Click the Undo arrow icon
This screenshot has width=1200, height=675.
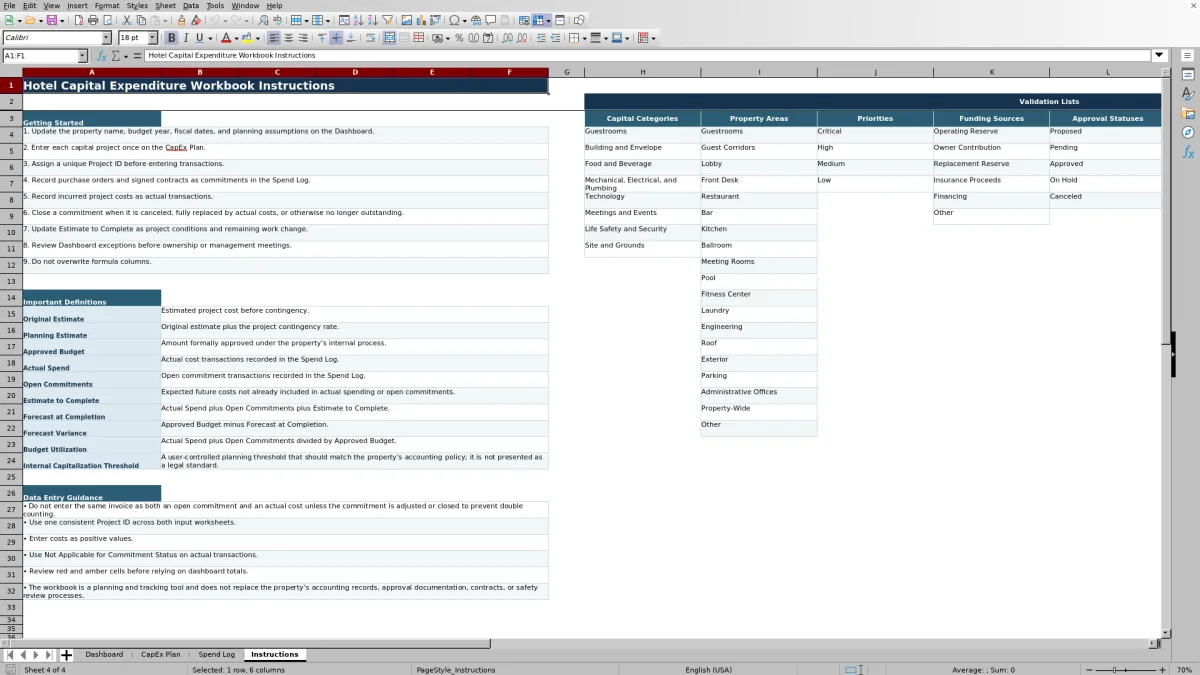(x=215, y=20)
